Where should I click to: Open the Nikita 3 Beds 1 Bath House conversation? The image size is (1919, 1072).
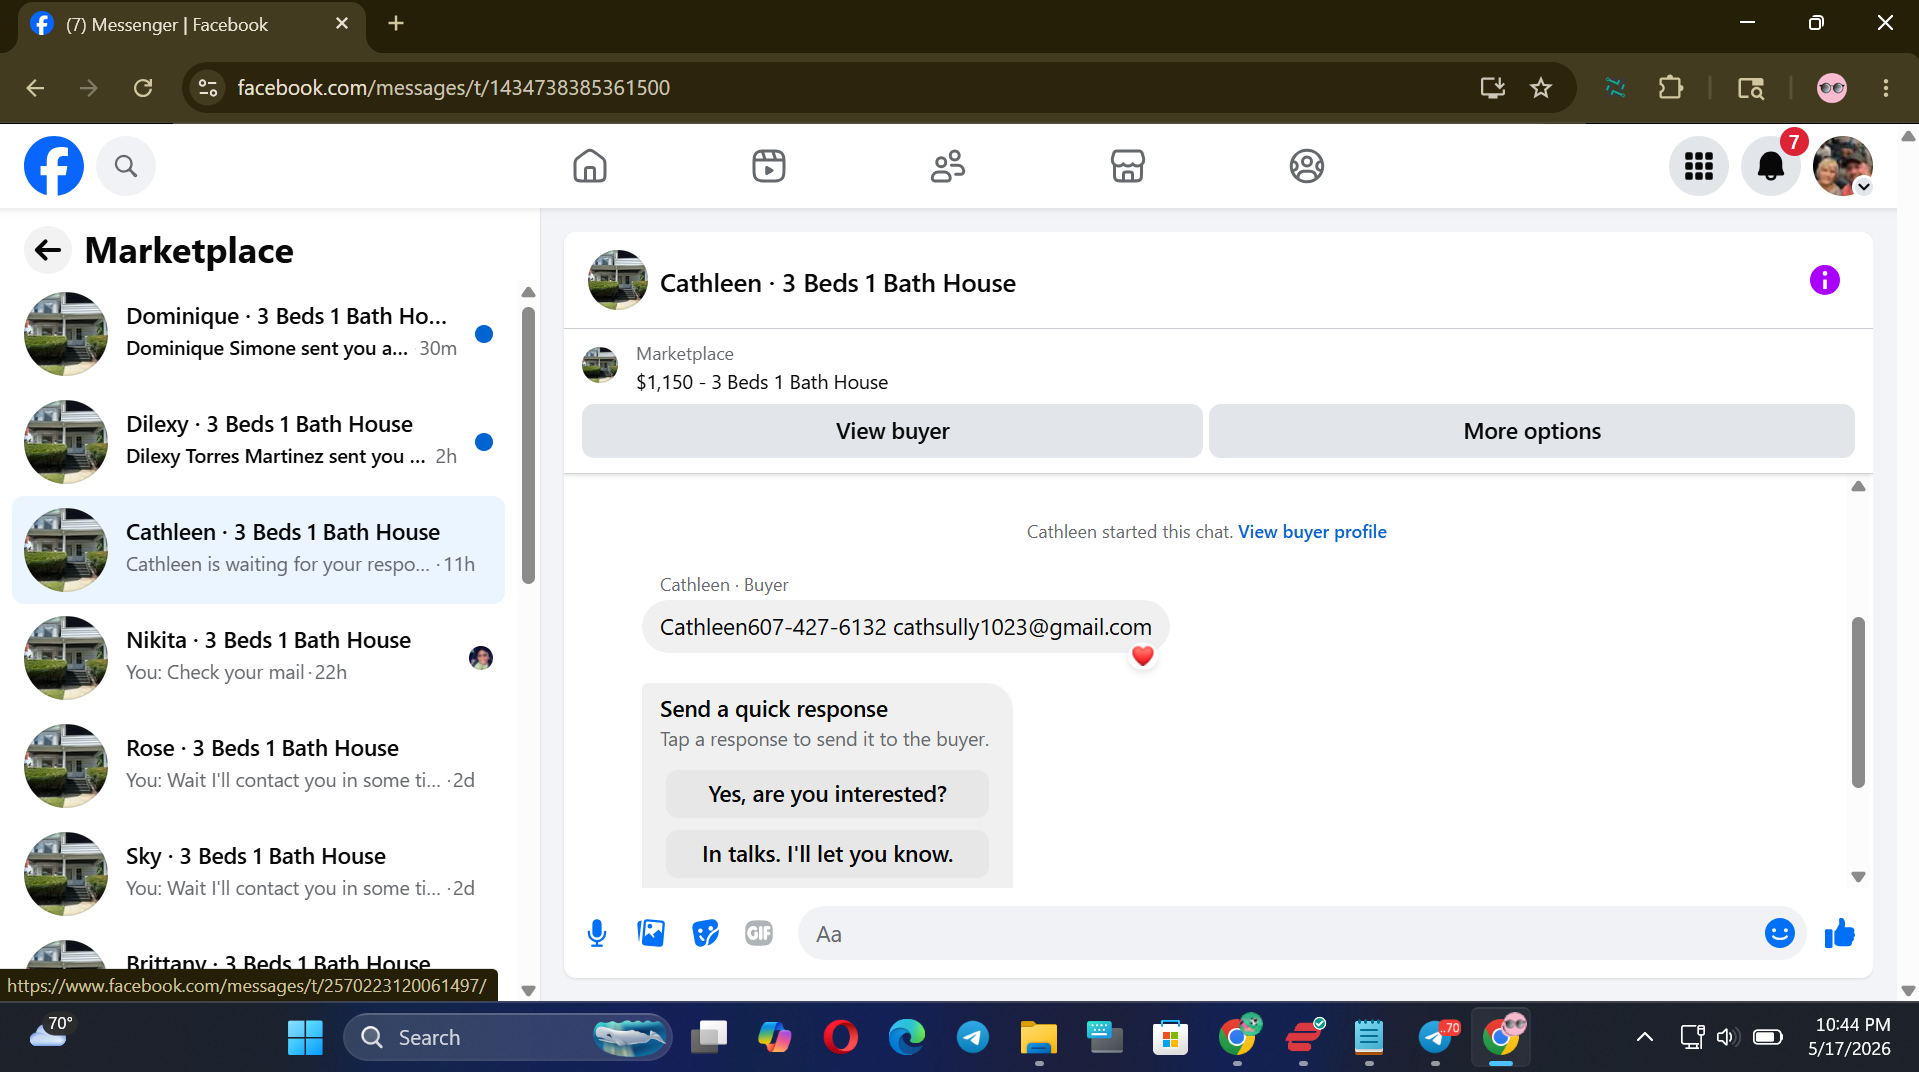point(258,658)
